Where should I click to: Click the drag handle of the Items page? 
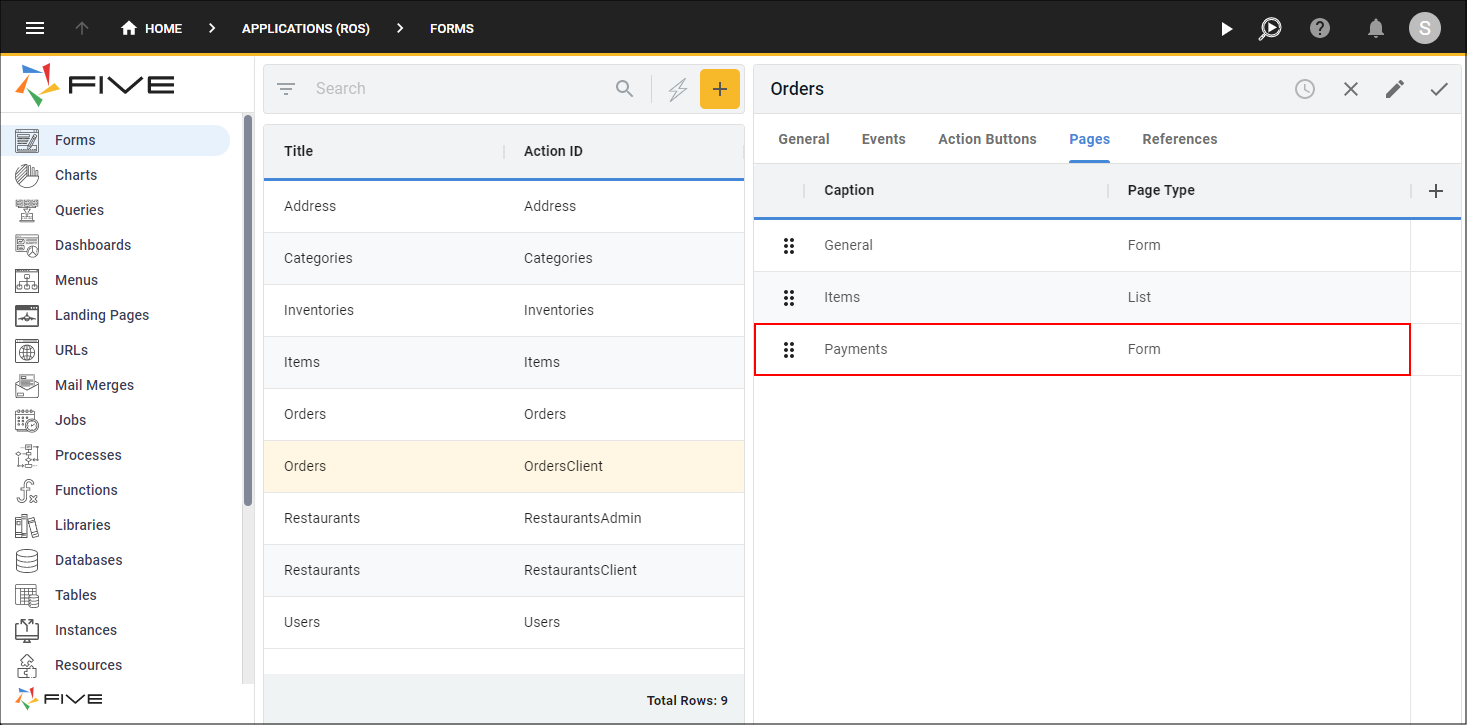tap(789, 297)
